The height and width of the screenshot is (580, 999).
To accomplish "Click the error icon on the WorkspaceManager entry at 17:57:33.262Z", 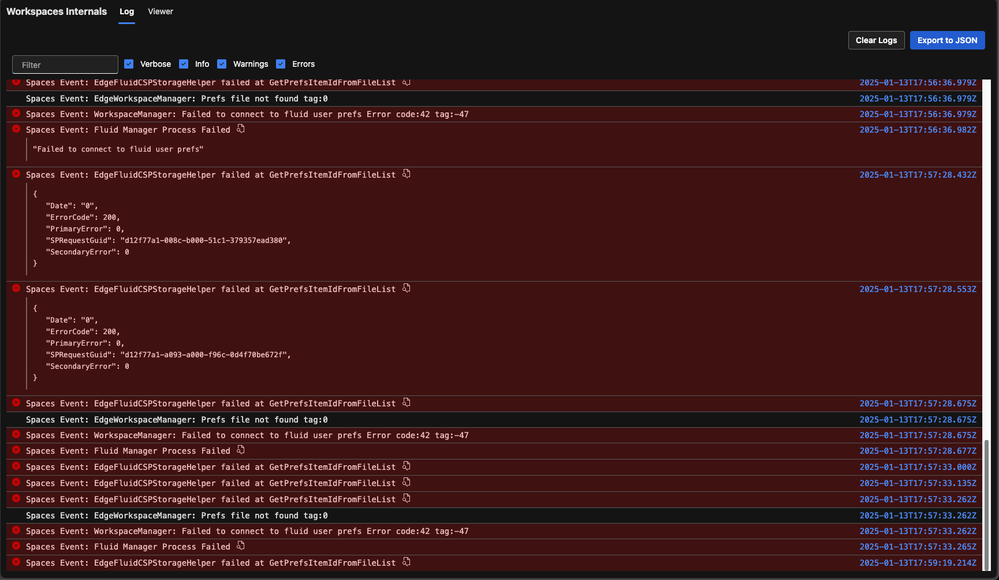I will (16, 530).
